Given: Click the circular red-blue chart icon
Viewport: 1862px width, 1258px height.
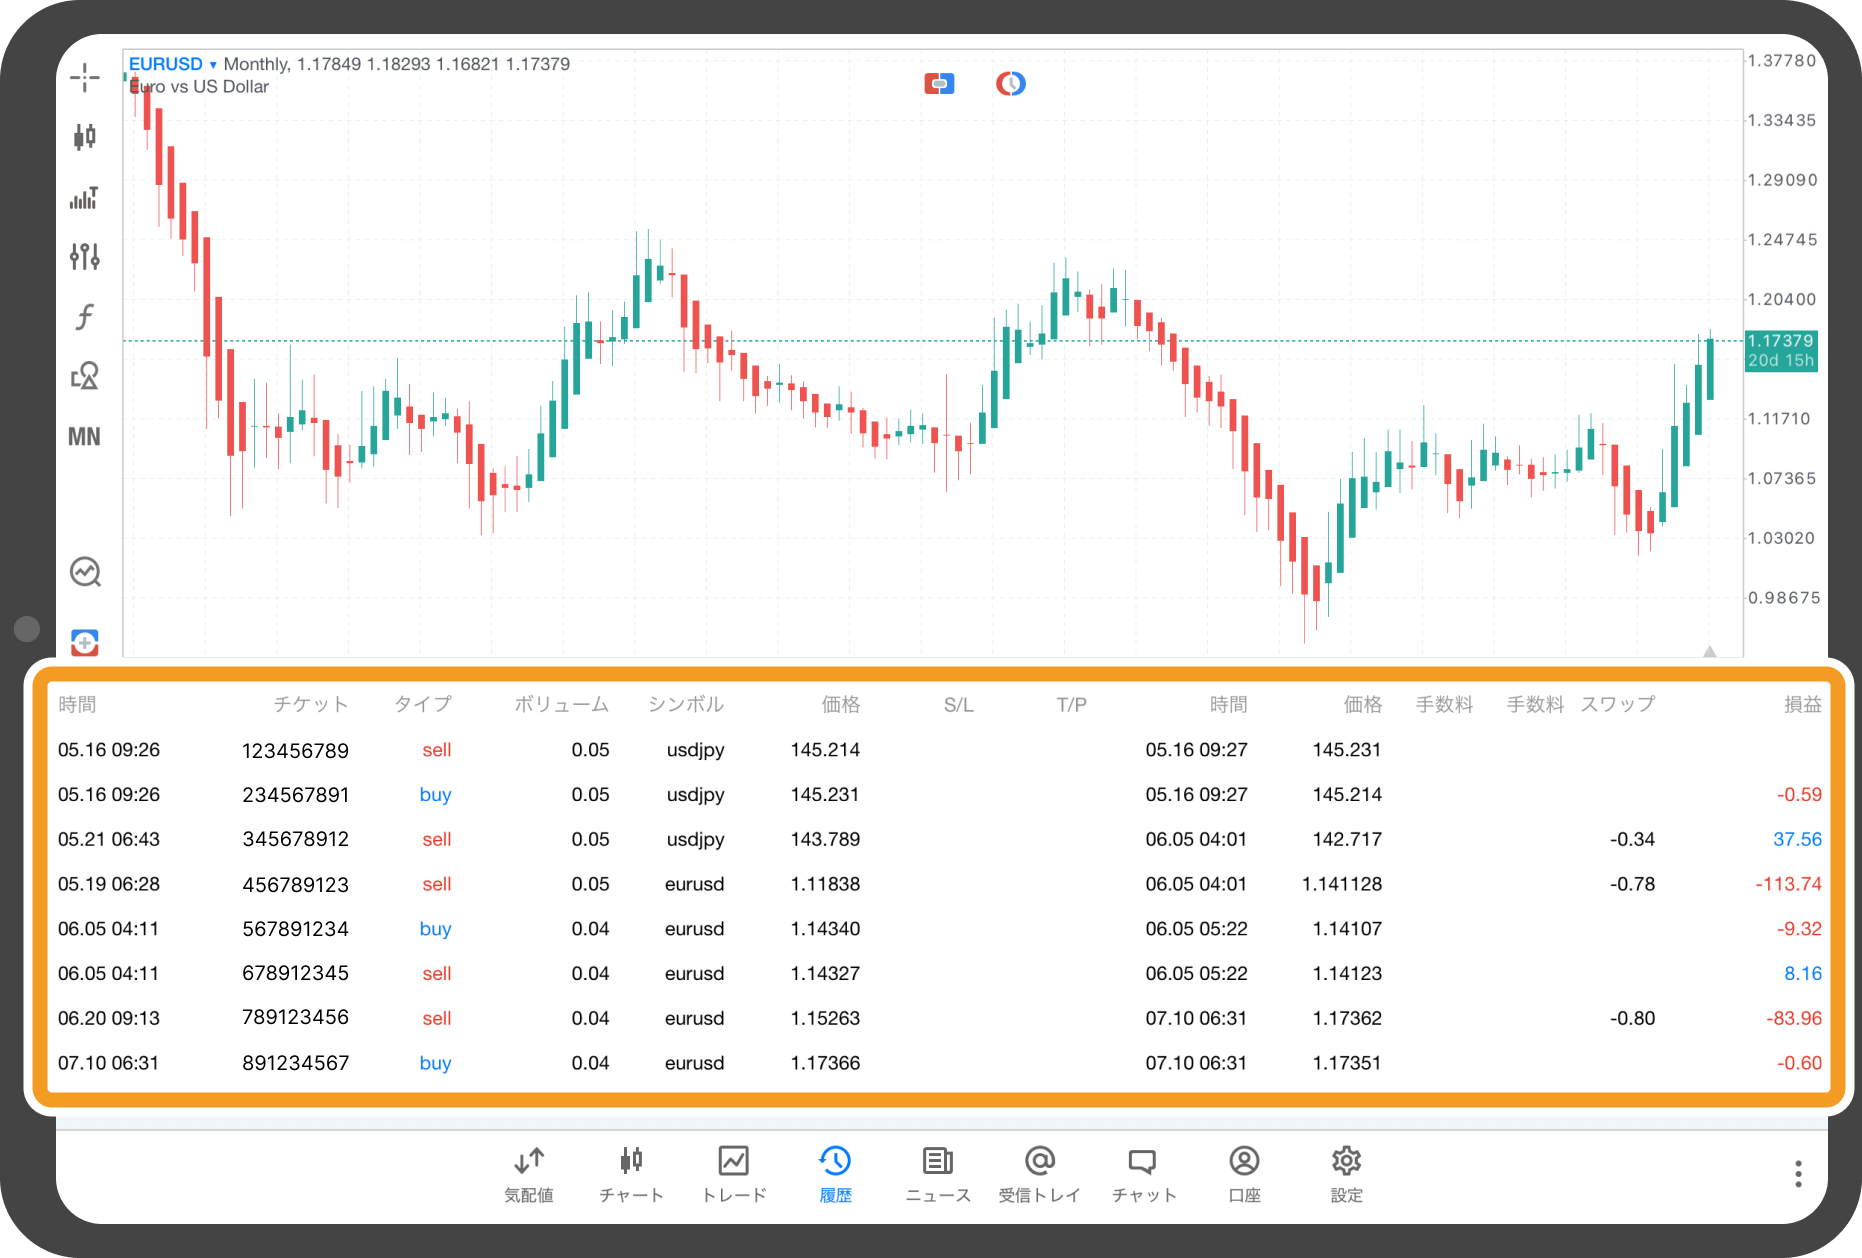Looking at the screenshot, I should pyautogui.click(x=1011, y=84).
